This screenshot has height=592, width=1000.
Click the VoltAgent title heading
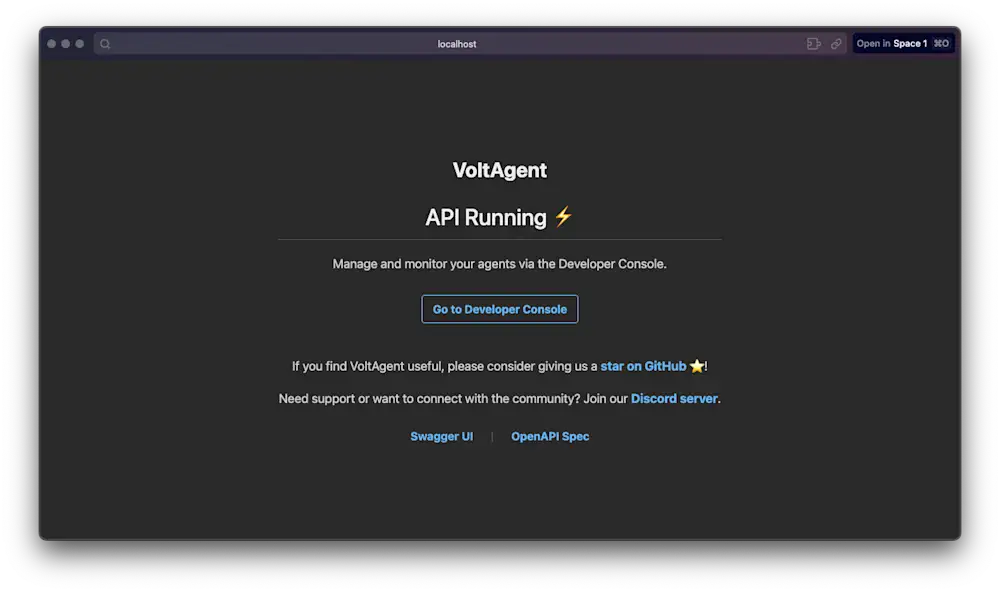point(499,170)
